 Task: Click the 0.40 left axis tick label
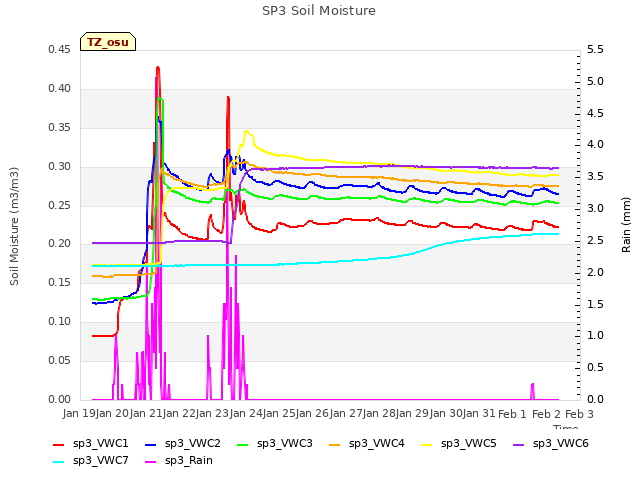(59, 89)
